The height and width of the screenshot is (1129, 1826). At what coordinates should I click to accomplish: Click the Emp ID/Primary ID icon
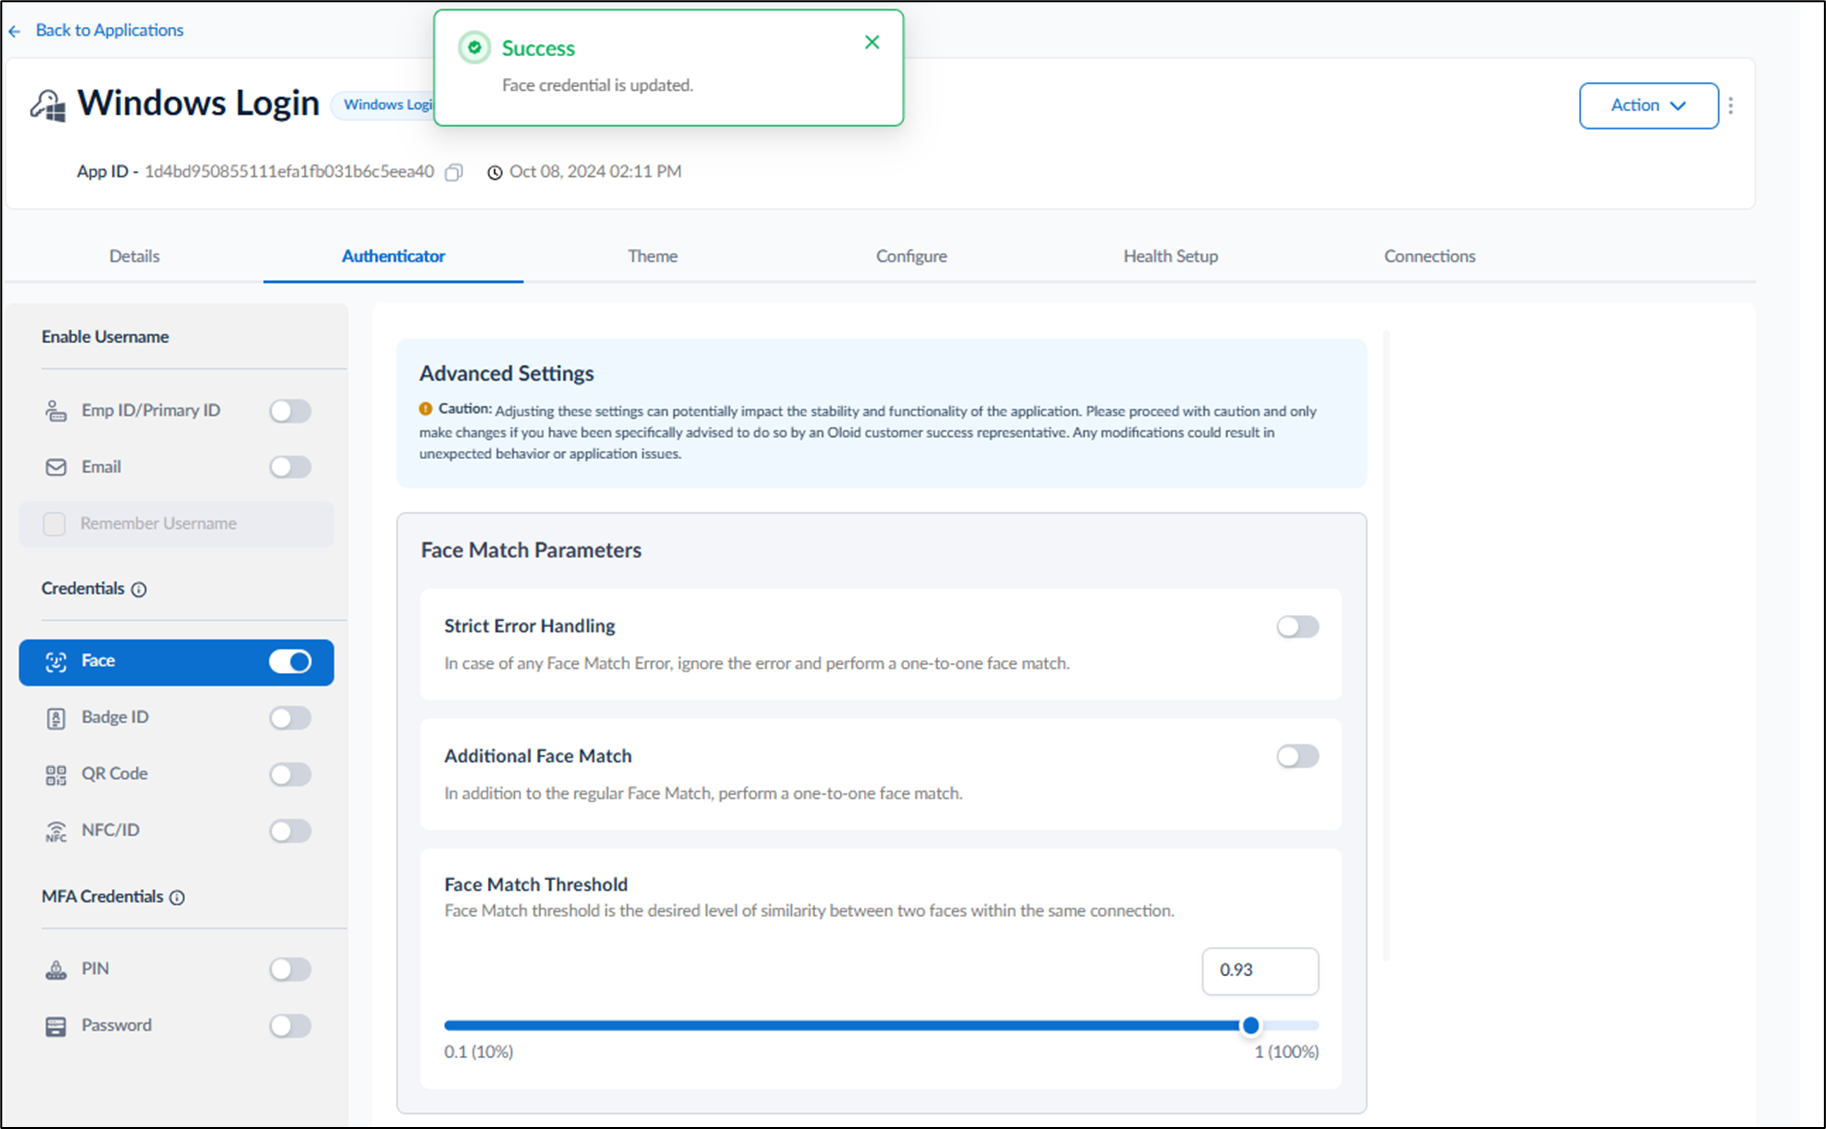pos(56,411)
